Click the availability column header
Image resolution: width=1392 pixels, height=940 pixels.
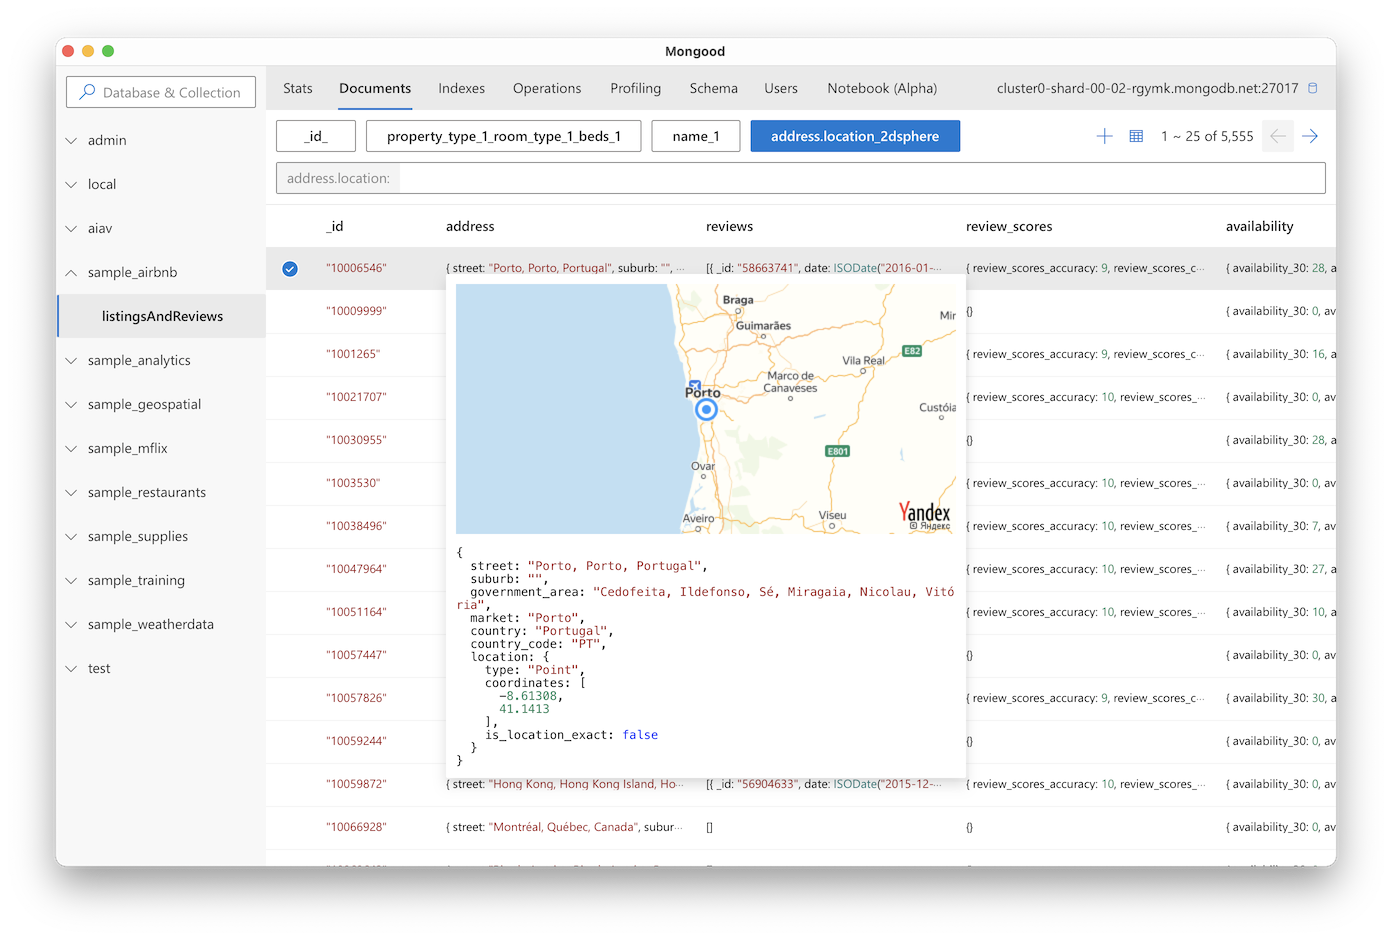(1260, 226)
